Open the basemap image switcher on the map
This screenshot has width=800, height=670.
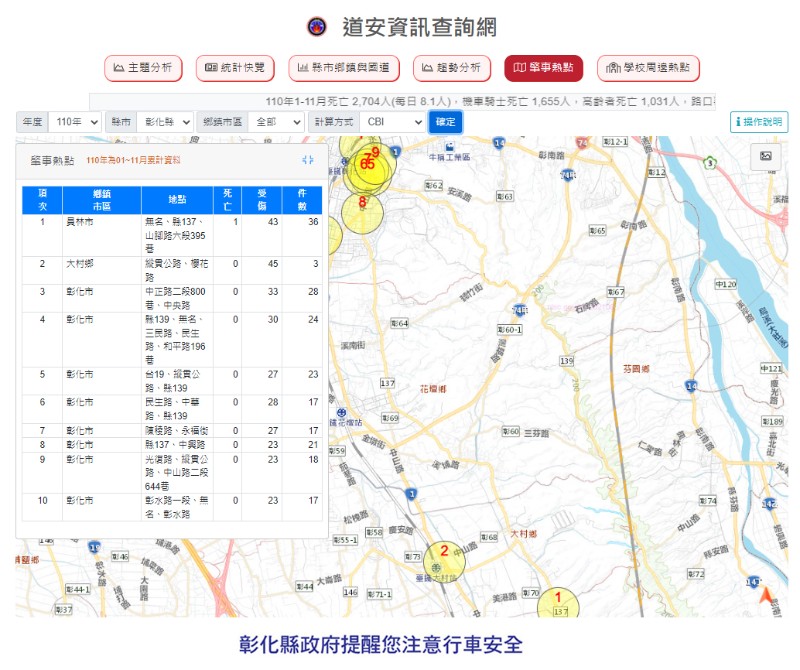coord(766,157)
